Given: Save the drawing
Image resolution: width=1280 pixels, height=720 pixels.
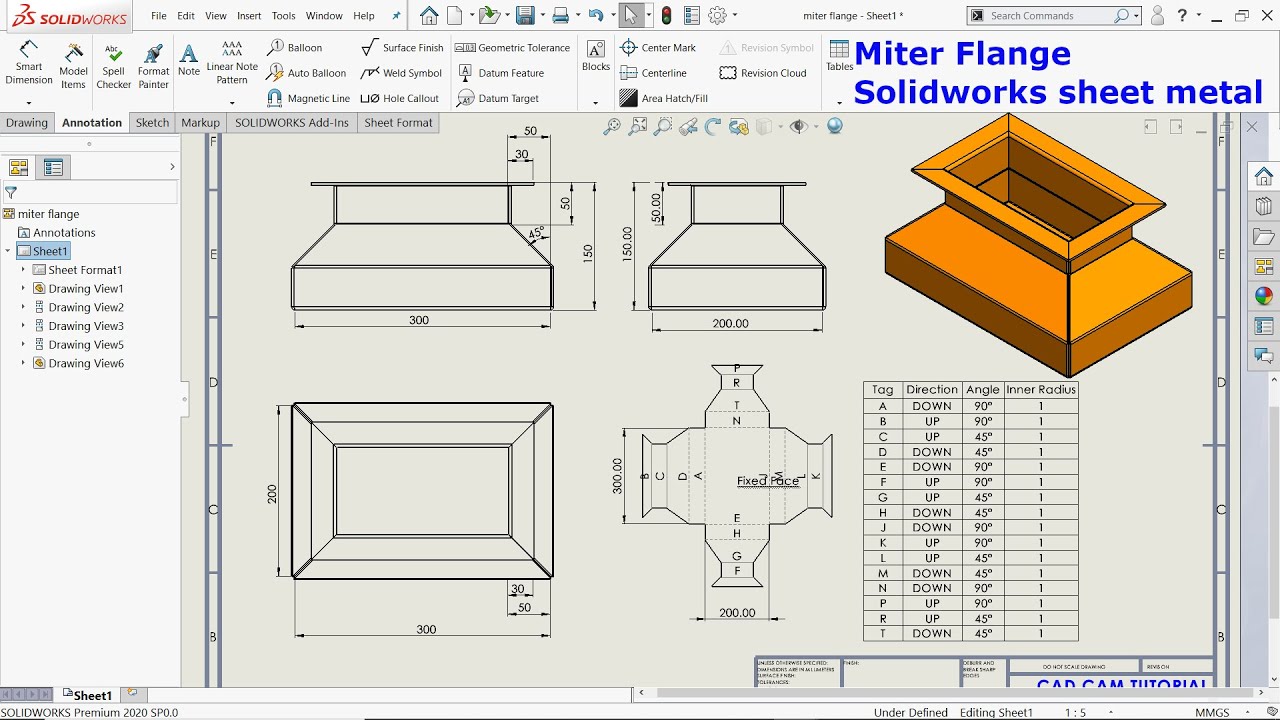Looking at the screenshot, I should pyautogui.click(x=526, y=15).
